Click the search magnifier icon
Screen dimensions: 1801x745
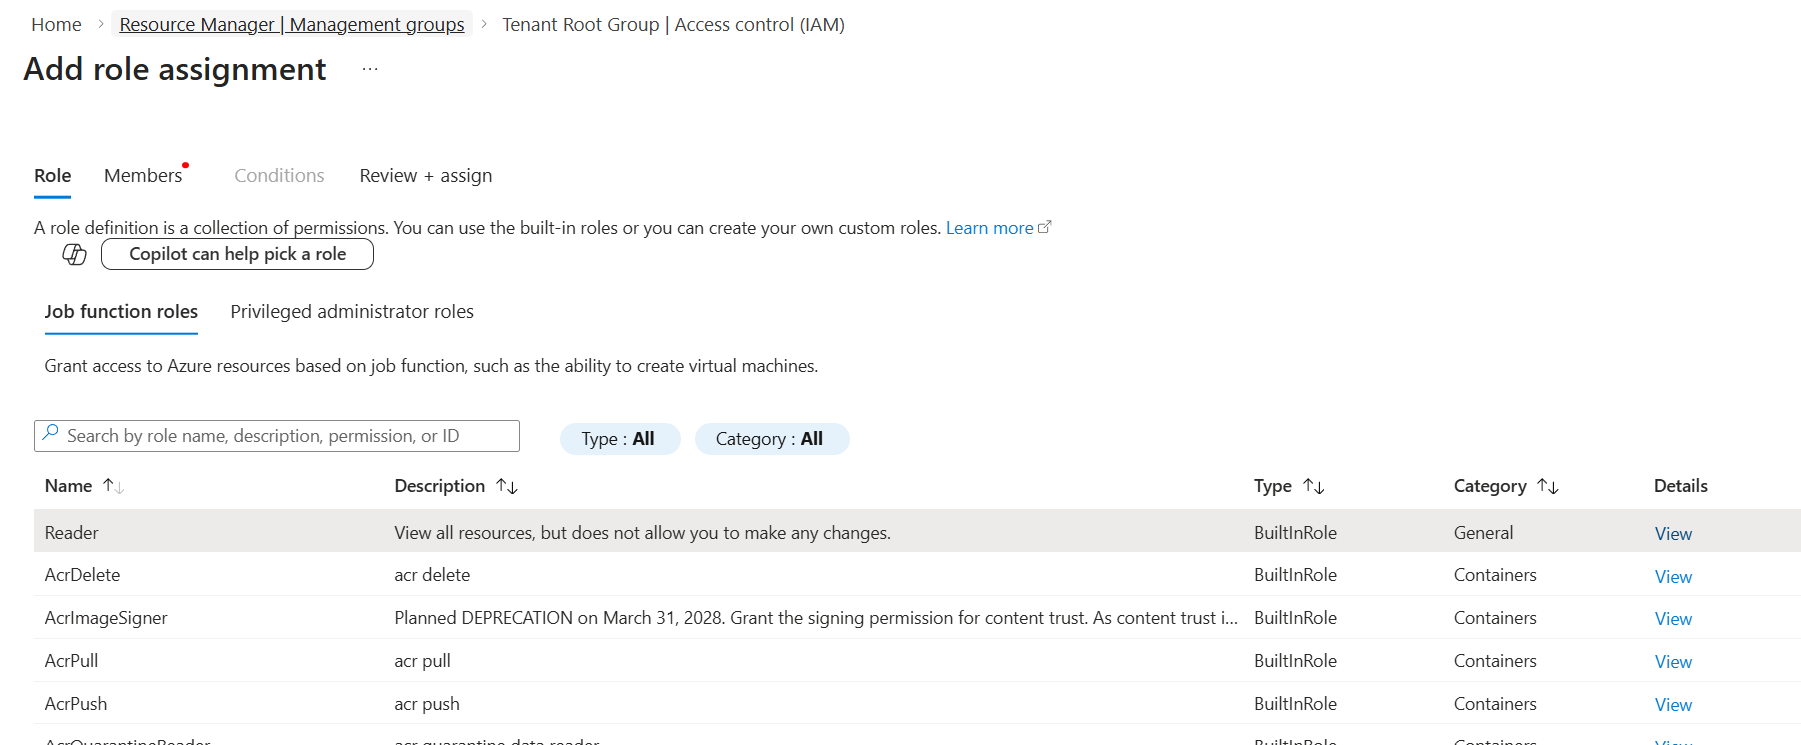tap(51, 435)
